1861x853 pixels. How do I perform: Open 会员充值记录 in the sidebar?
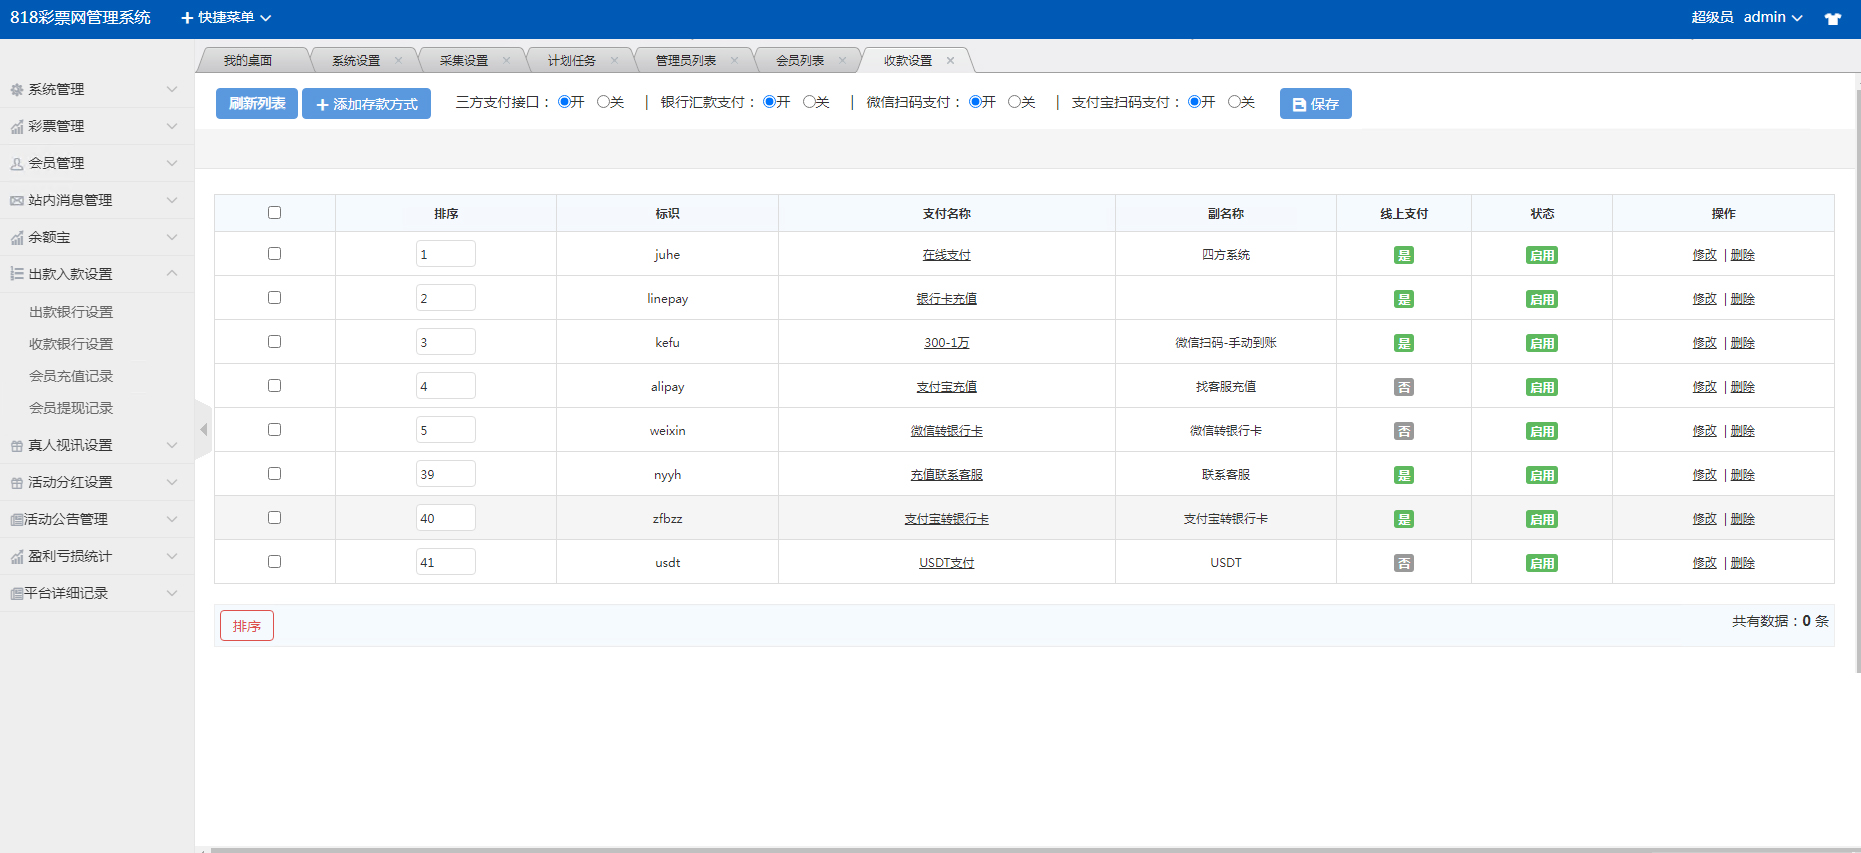[71, 376]
